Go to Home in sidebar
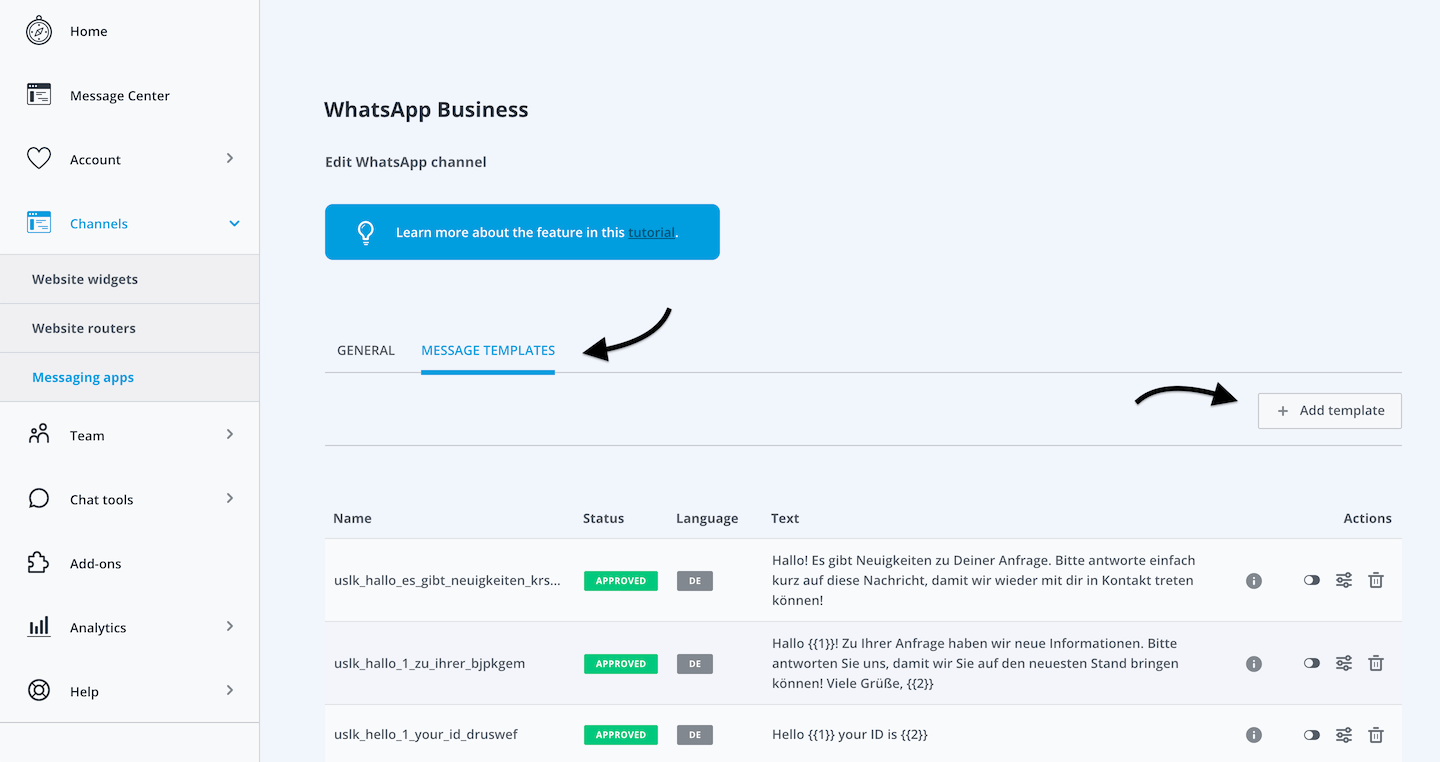Screen dimensions: 1440x762 [89, 31]
